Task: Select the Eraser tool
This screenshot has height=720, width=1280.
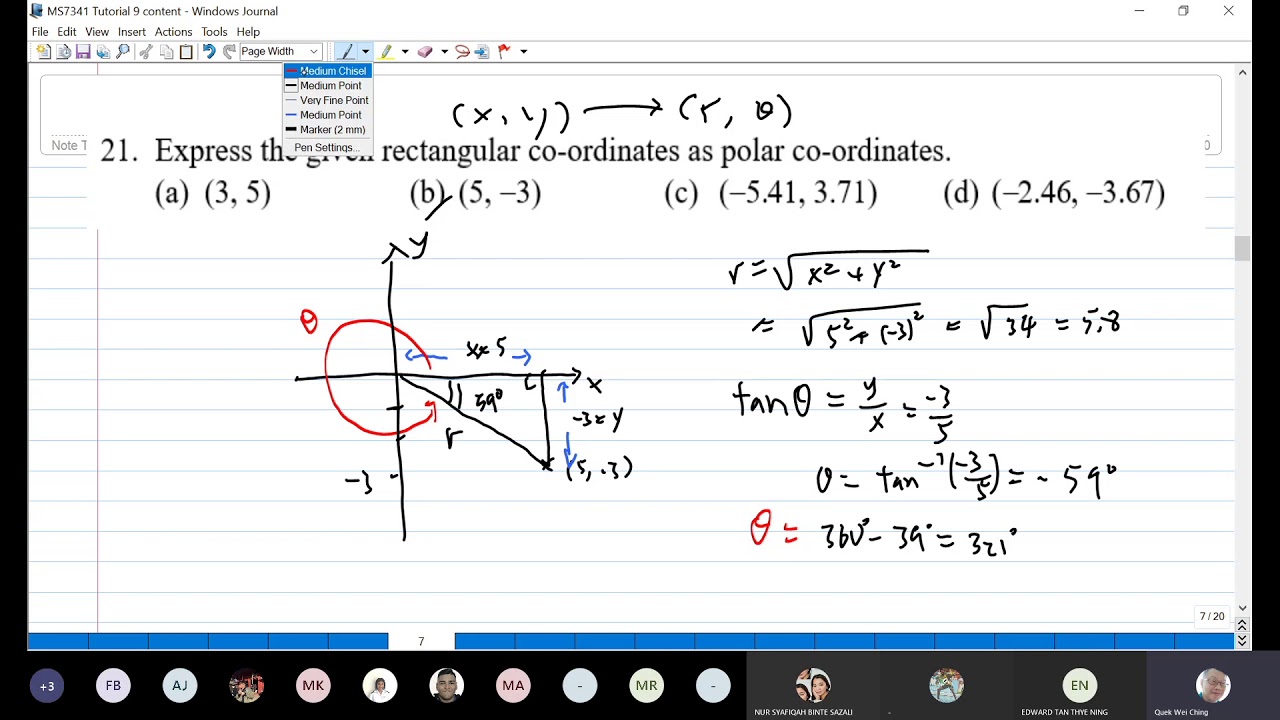Action: coord(425,51)
